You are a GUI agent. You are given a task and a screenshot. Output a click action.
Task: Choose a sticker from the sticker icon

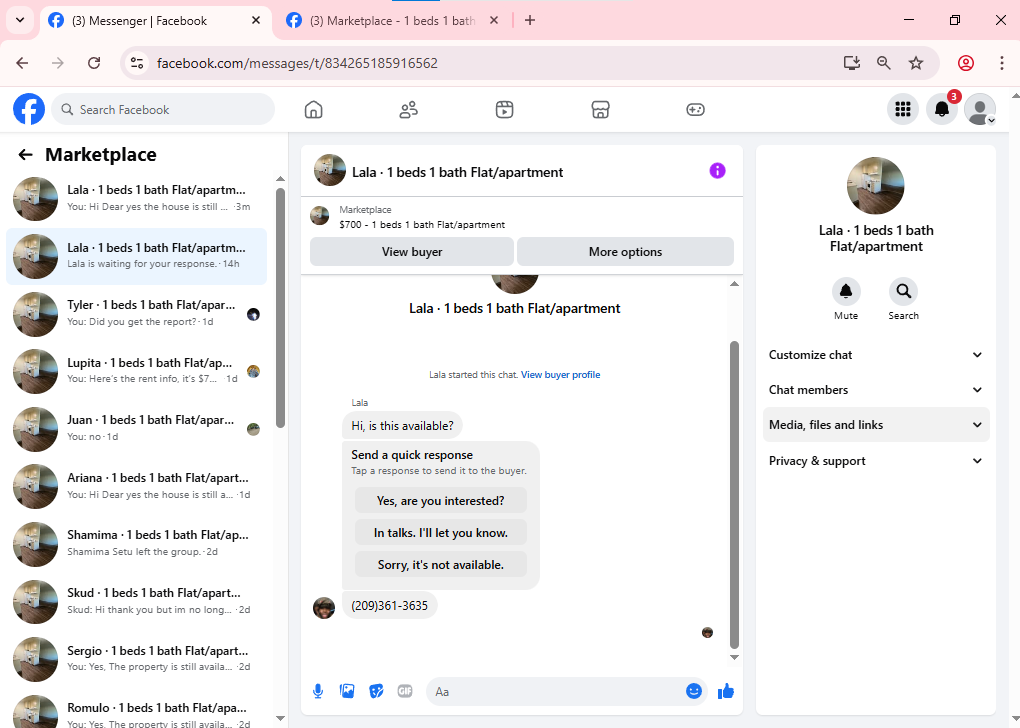(376, 691)
